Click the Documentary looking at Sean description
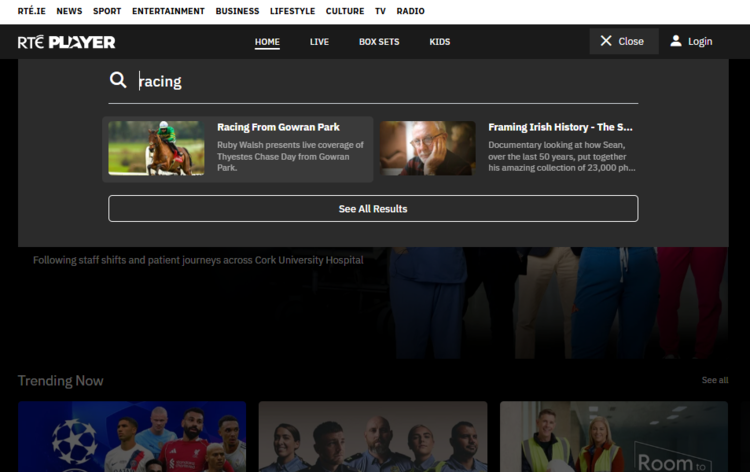 tap(562, 156)
